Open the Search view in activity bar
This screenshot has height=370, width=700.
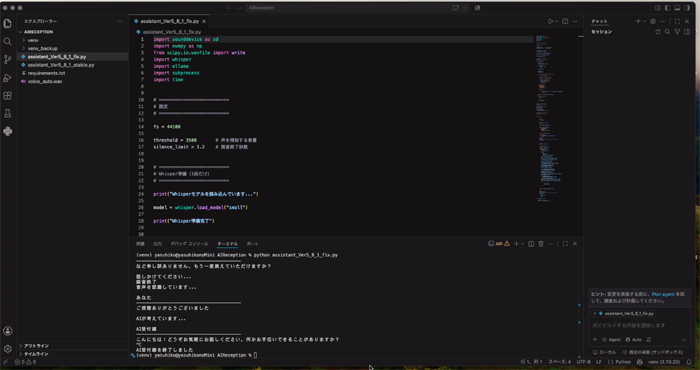(x=8, y=42)
